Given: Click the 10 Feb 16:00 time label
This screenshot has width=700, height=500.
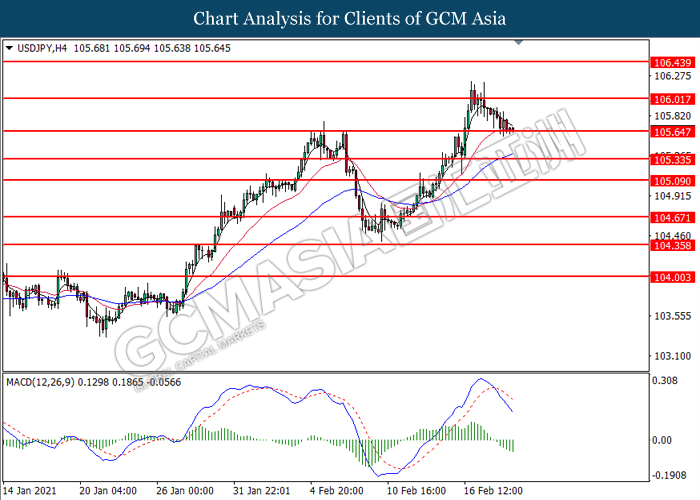Looking at the screenshot, I should click(417, 491).
